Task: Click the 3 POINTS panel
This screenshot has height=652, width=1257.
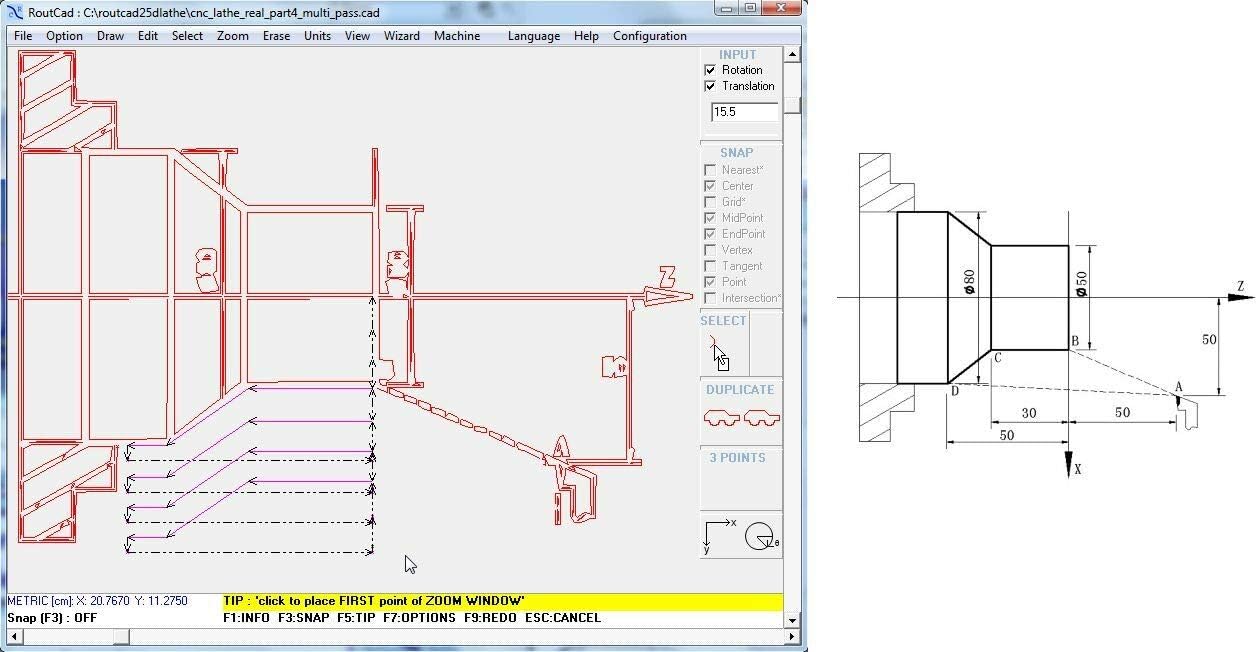Action: click(739, 478)
